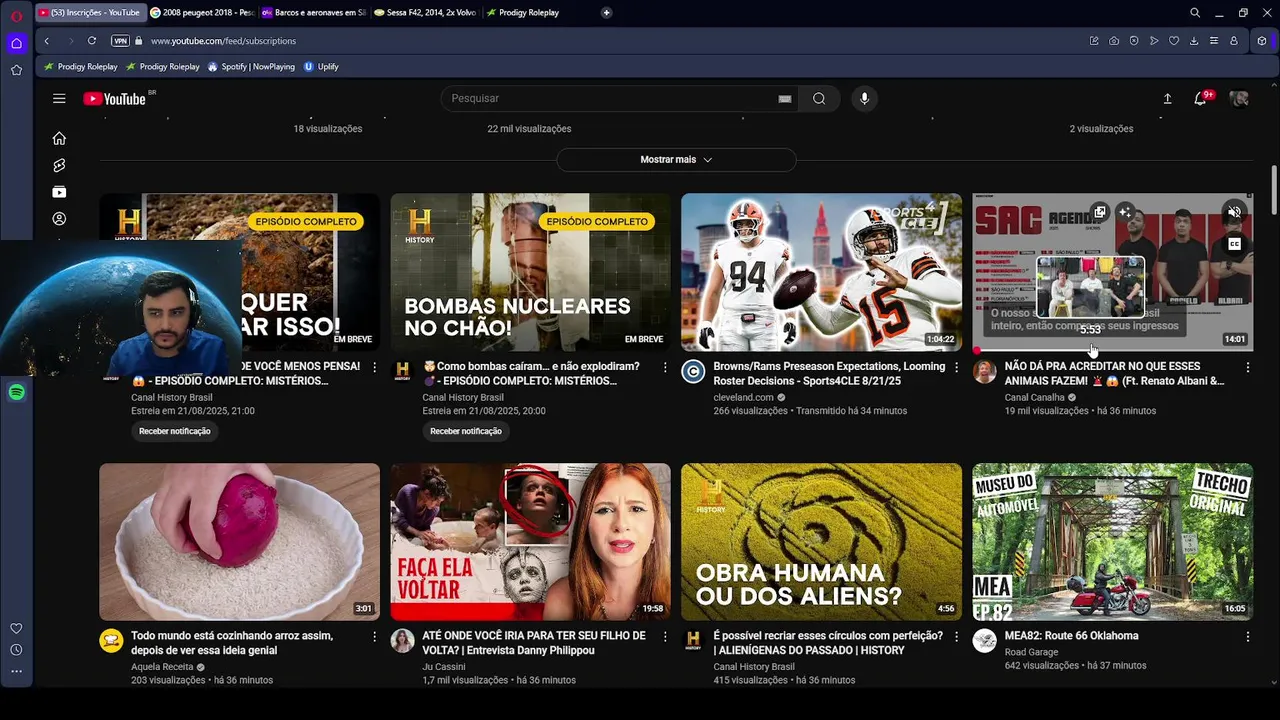Take a snapshot with the camera icon in address bar
The width and height of the screenshot is (1280, 720).
tap(1114, 41)
